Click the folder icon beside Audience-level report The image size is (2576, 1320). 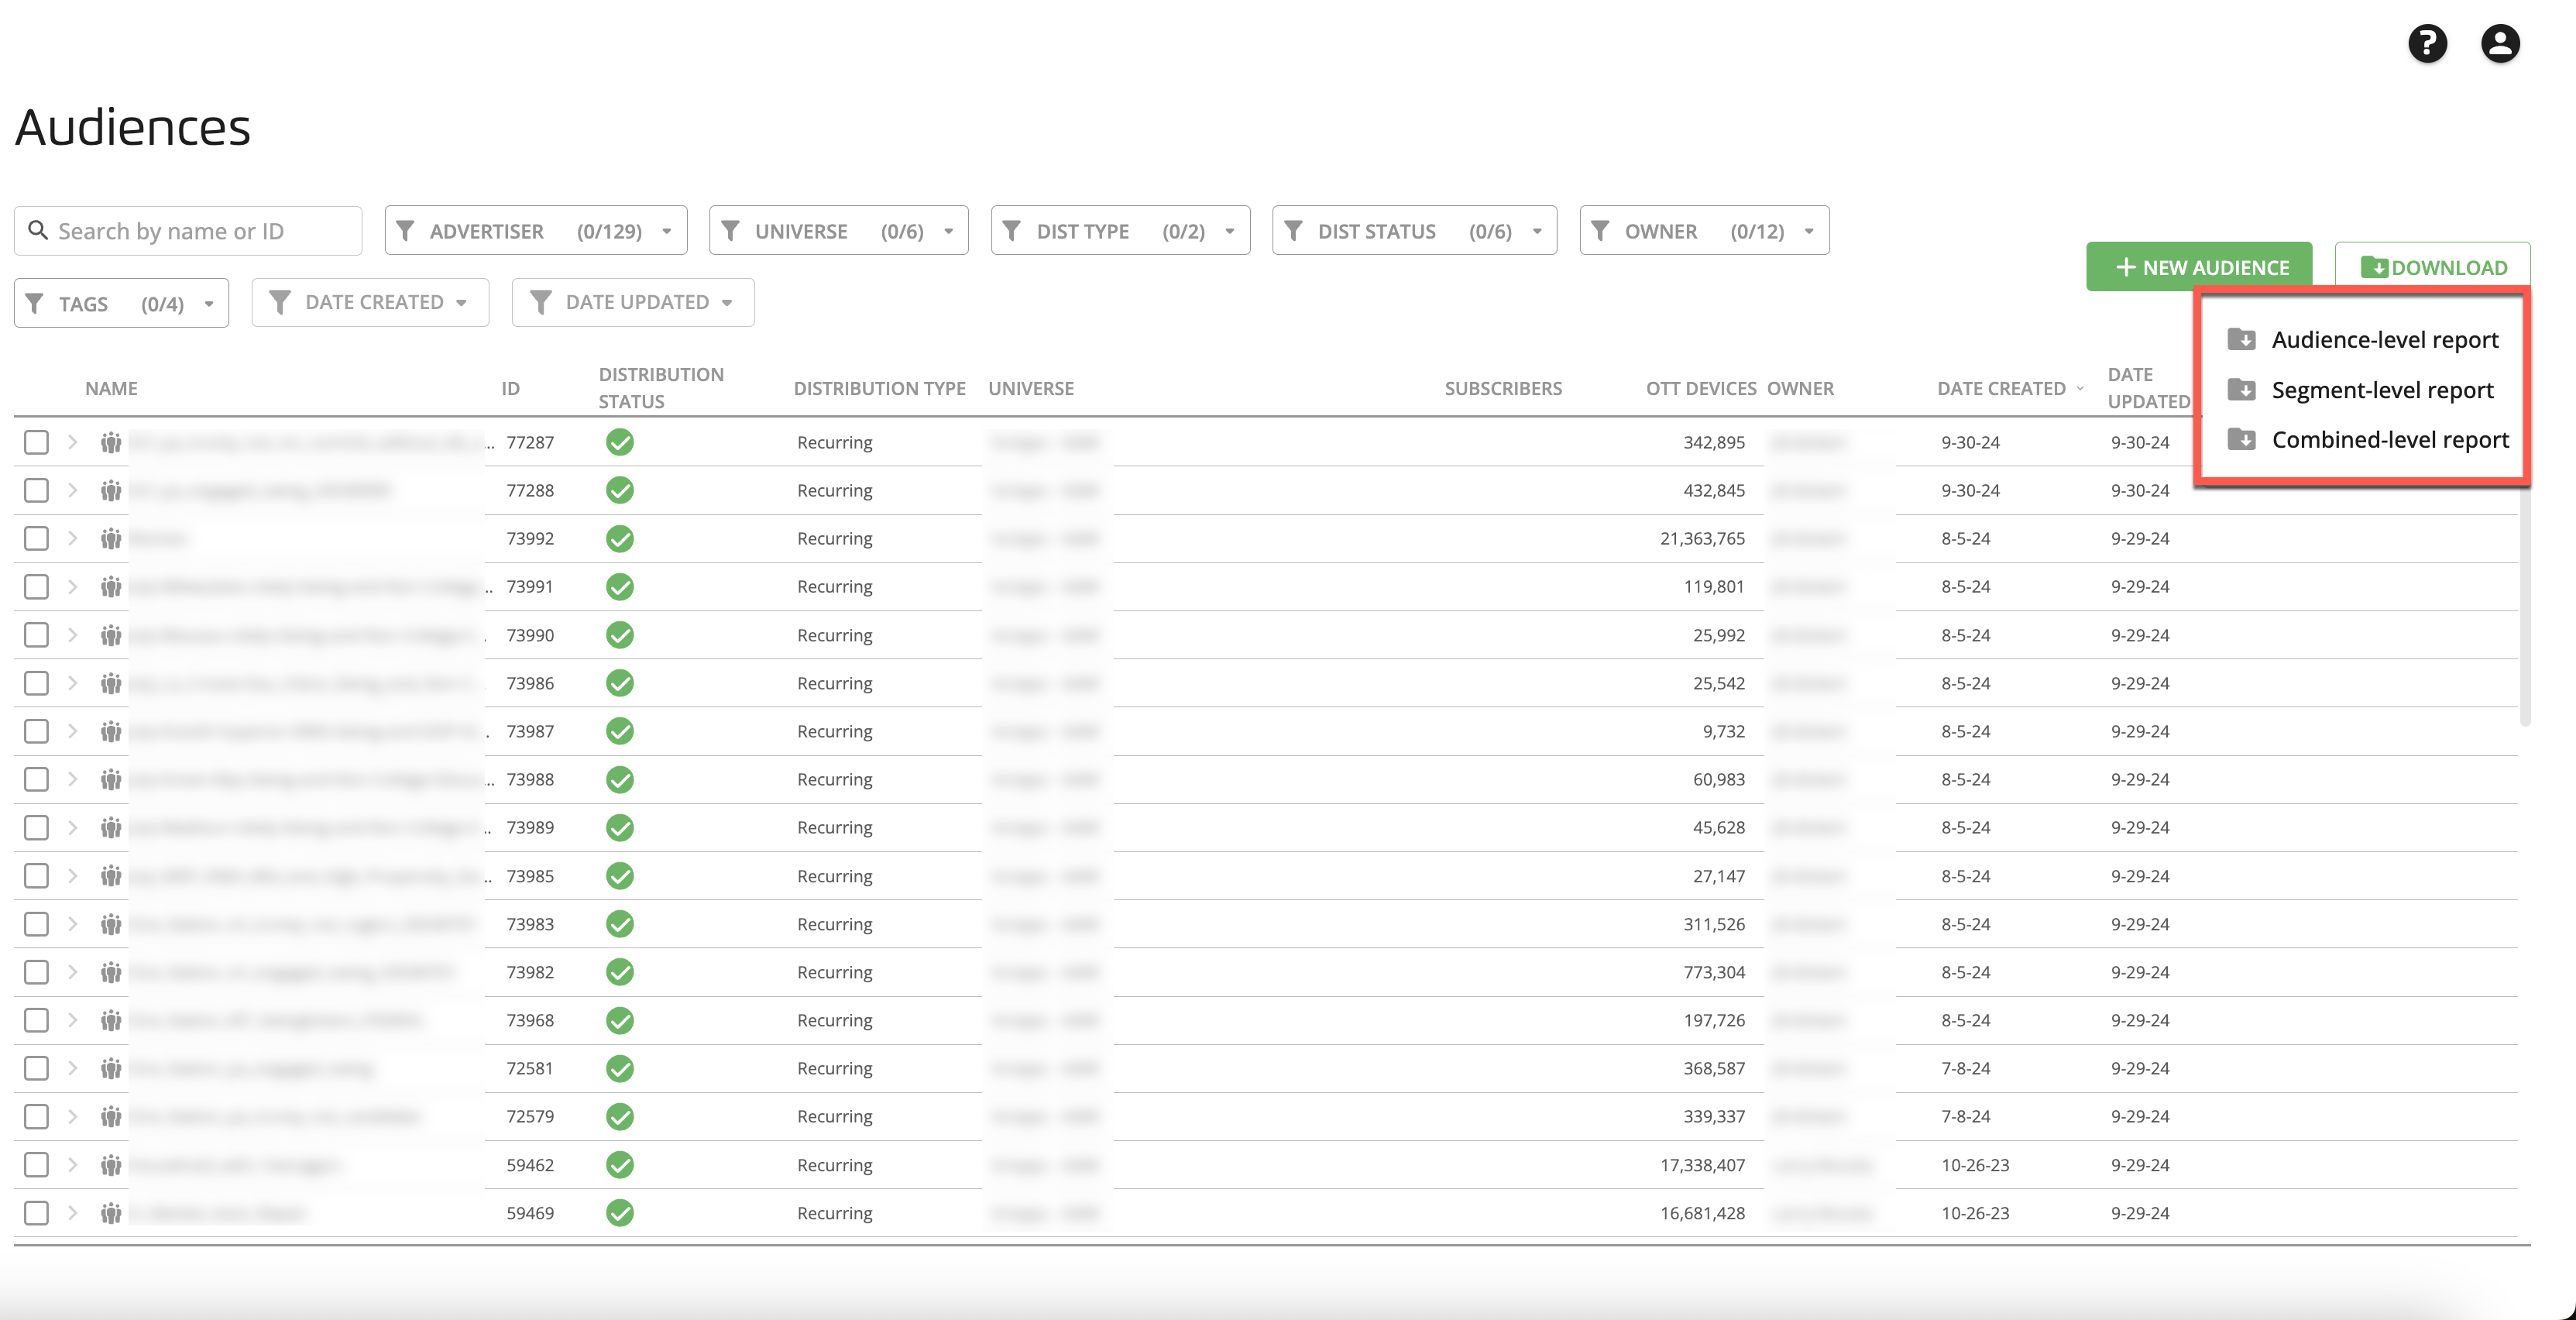tap(2241, 339)
